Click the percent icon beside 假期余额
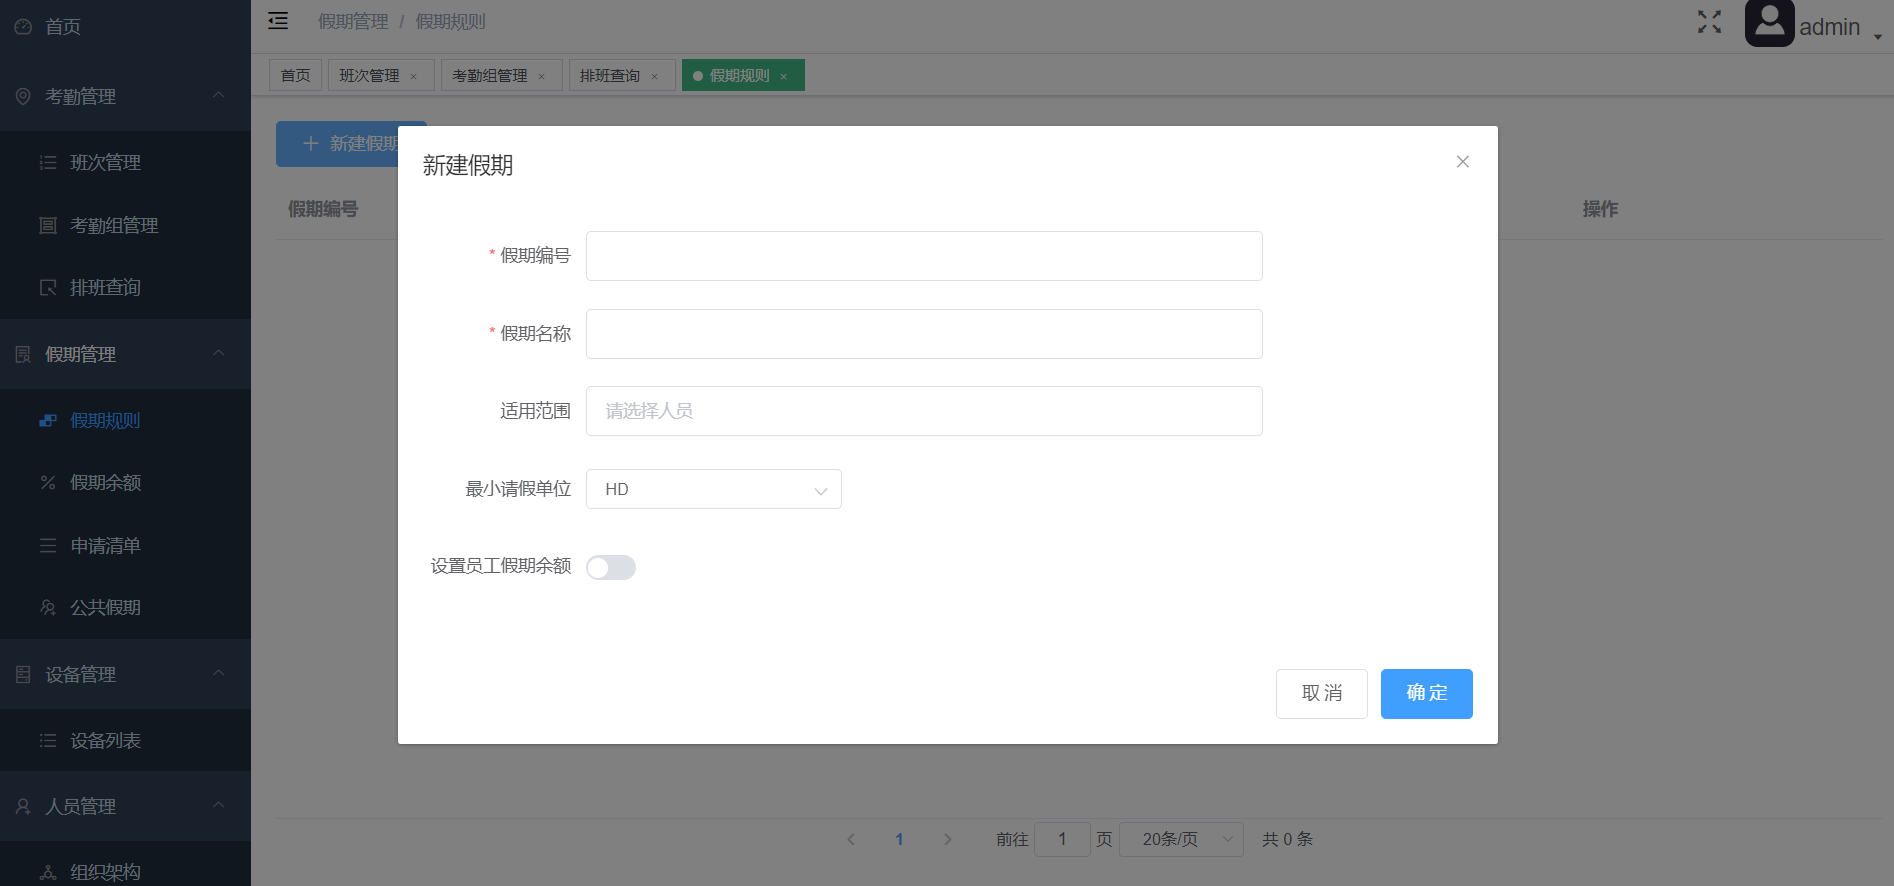This screenshot has height=886, width=1894. [48, 483]
